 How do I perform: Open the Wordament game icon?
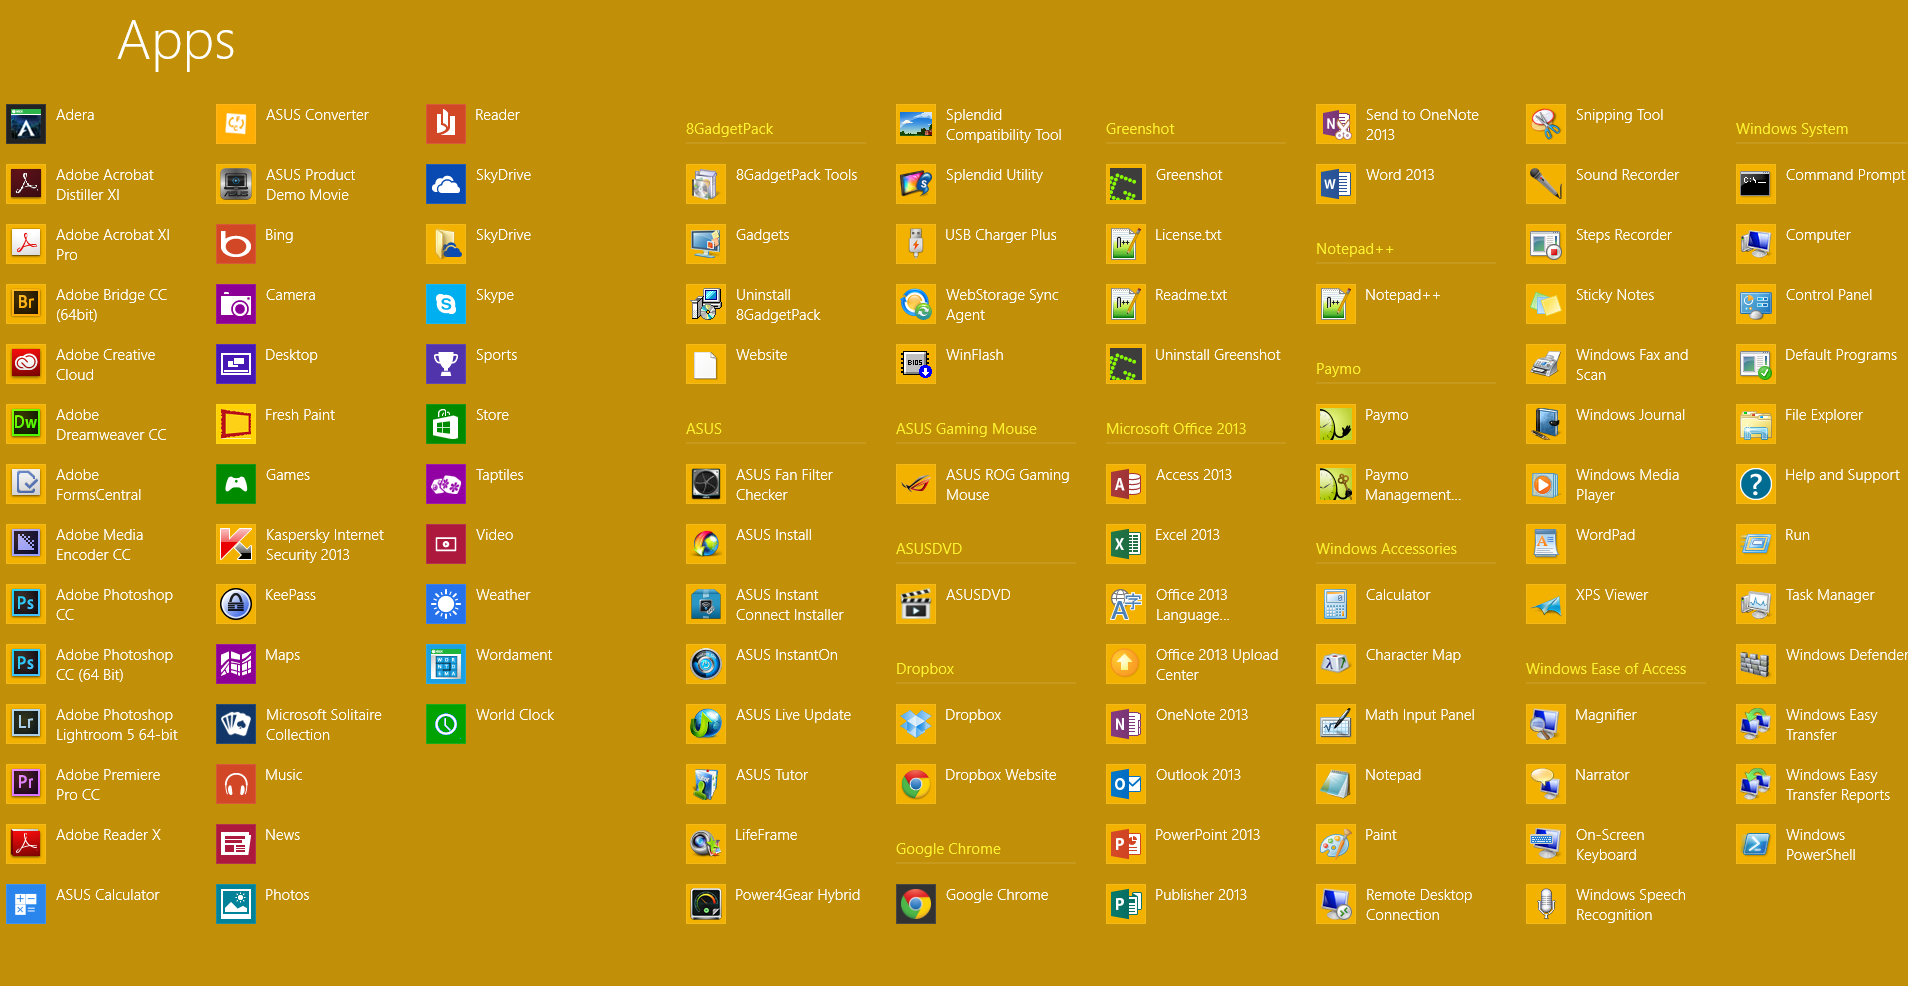coord(446,664)
